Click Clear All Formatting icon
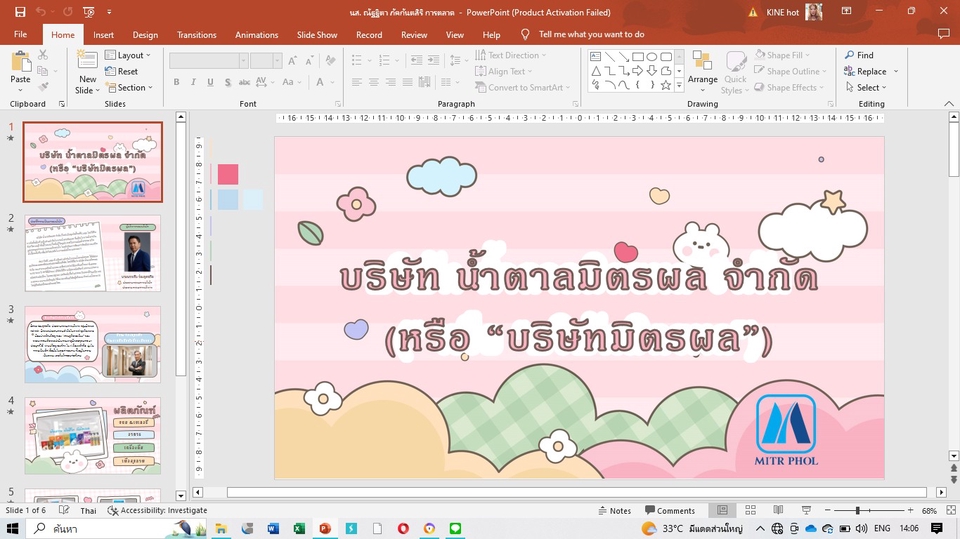The image size is (960, 539). (x=331, y=60)
